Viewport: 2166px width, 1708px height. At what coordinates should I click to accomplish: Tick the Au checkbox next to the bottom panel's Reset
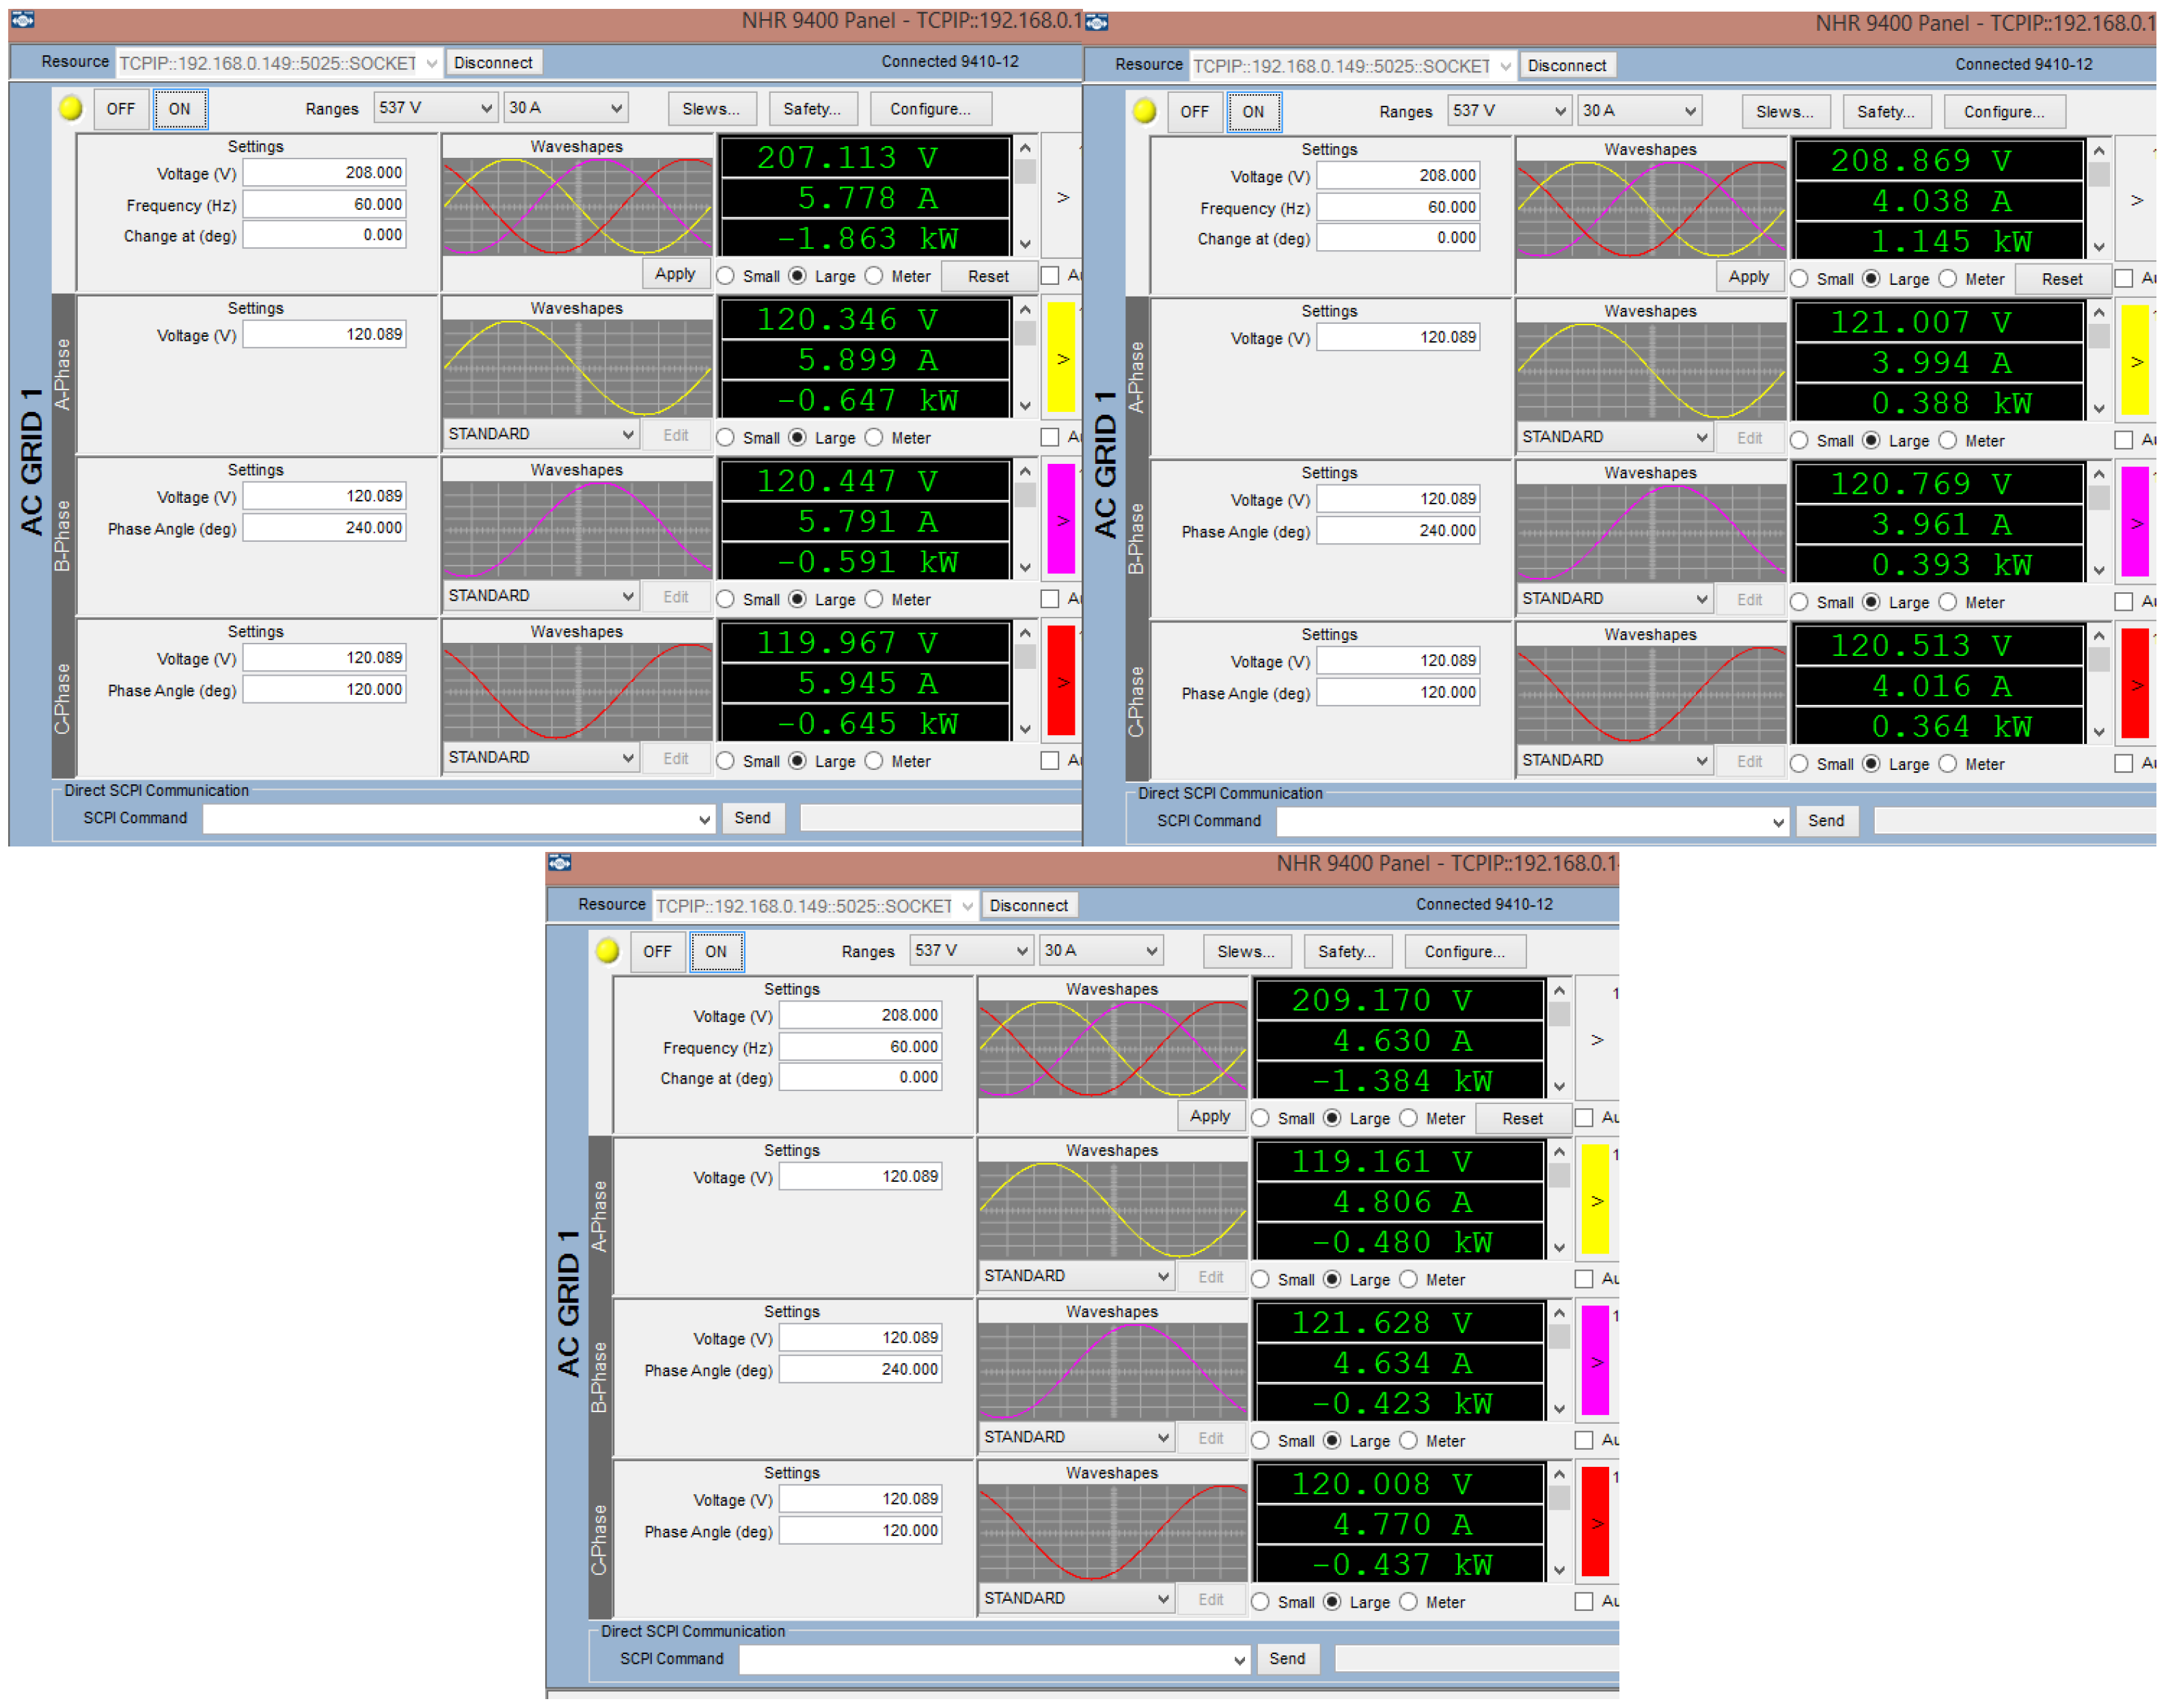coord(1585,1118)
